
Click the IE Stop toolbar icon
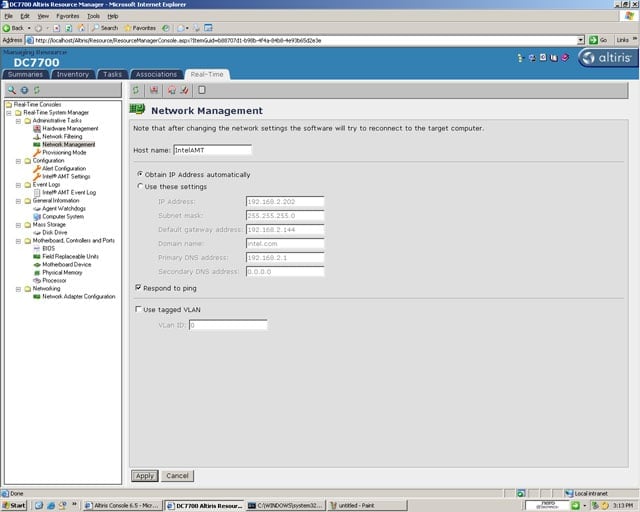click(57, 28)
